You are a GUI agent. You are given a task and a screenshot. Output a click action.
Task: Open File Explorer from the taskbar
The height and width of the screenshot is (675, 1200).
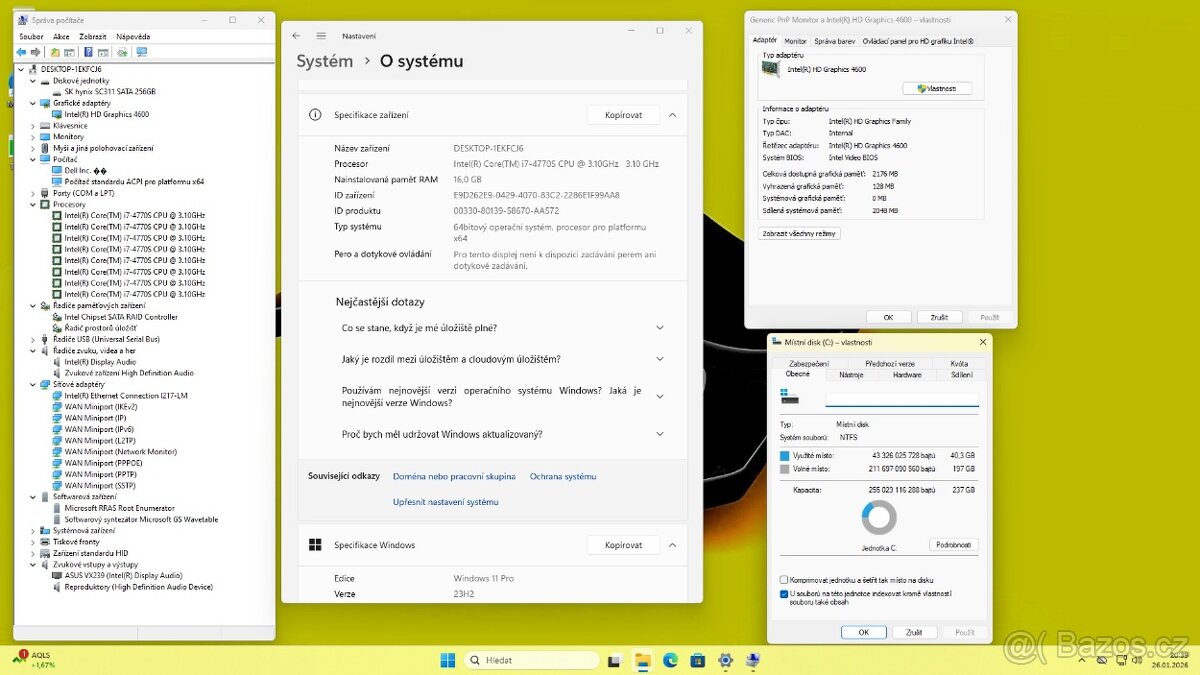[641, 660]
